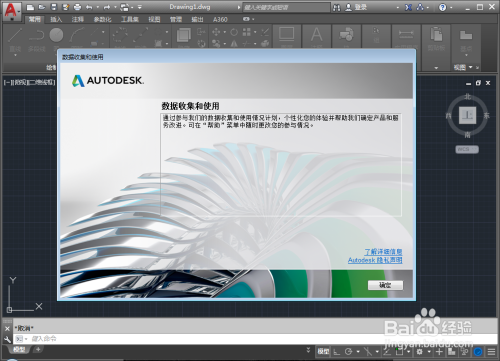This screenshot has width=500, height=361.
Task: Click the Autodesk Exchange X icon
Action: pos(408,7)
